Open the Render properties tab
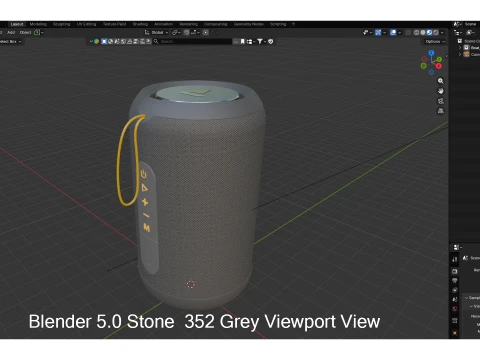Screen dimensions: 480x360 point(455,272)
